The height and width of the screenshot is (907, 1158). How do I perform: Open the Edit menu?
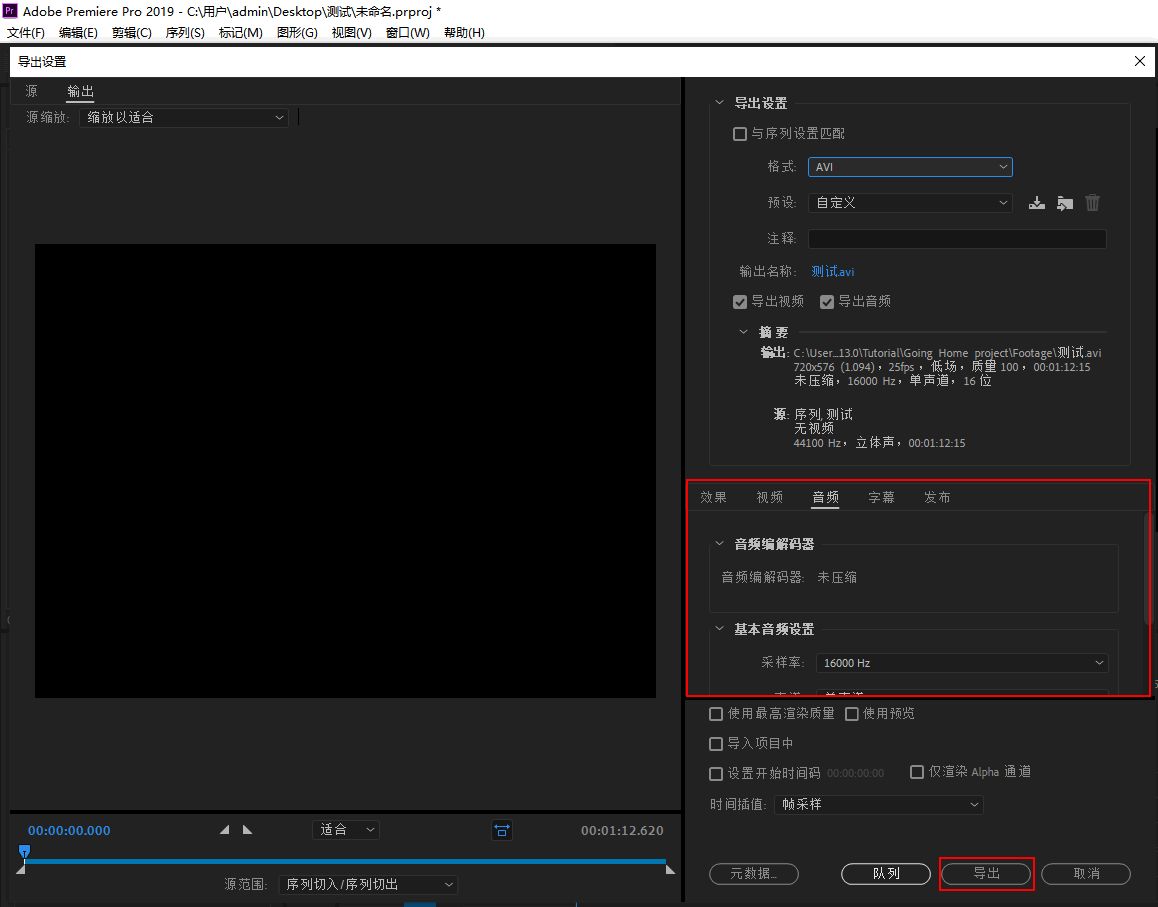click(78, 32)
